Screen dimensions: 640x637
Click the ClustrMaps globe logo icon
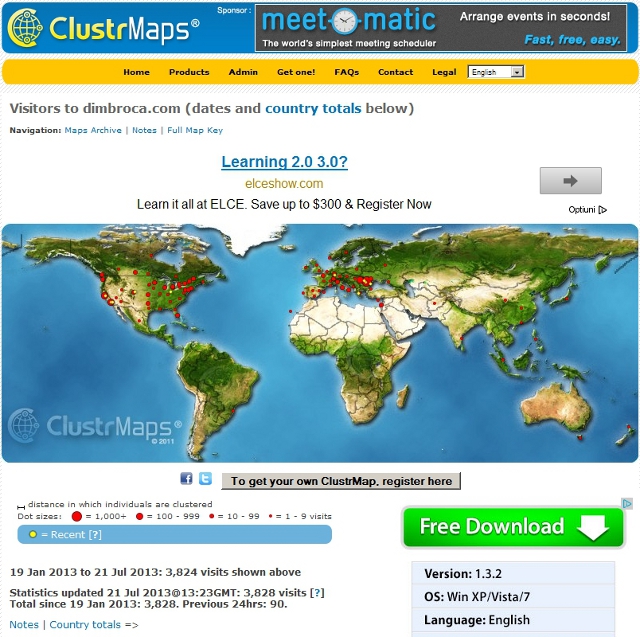25,27
